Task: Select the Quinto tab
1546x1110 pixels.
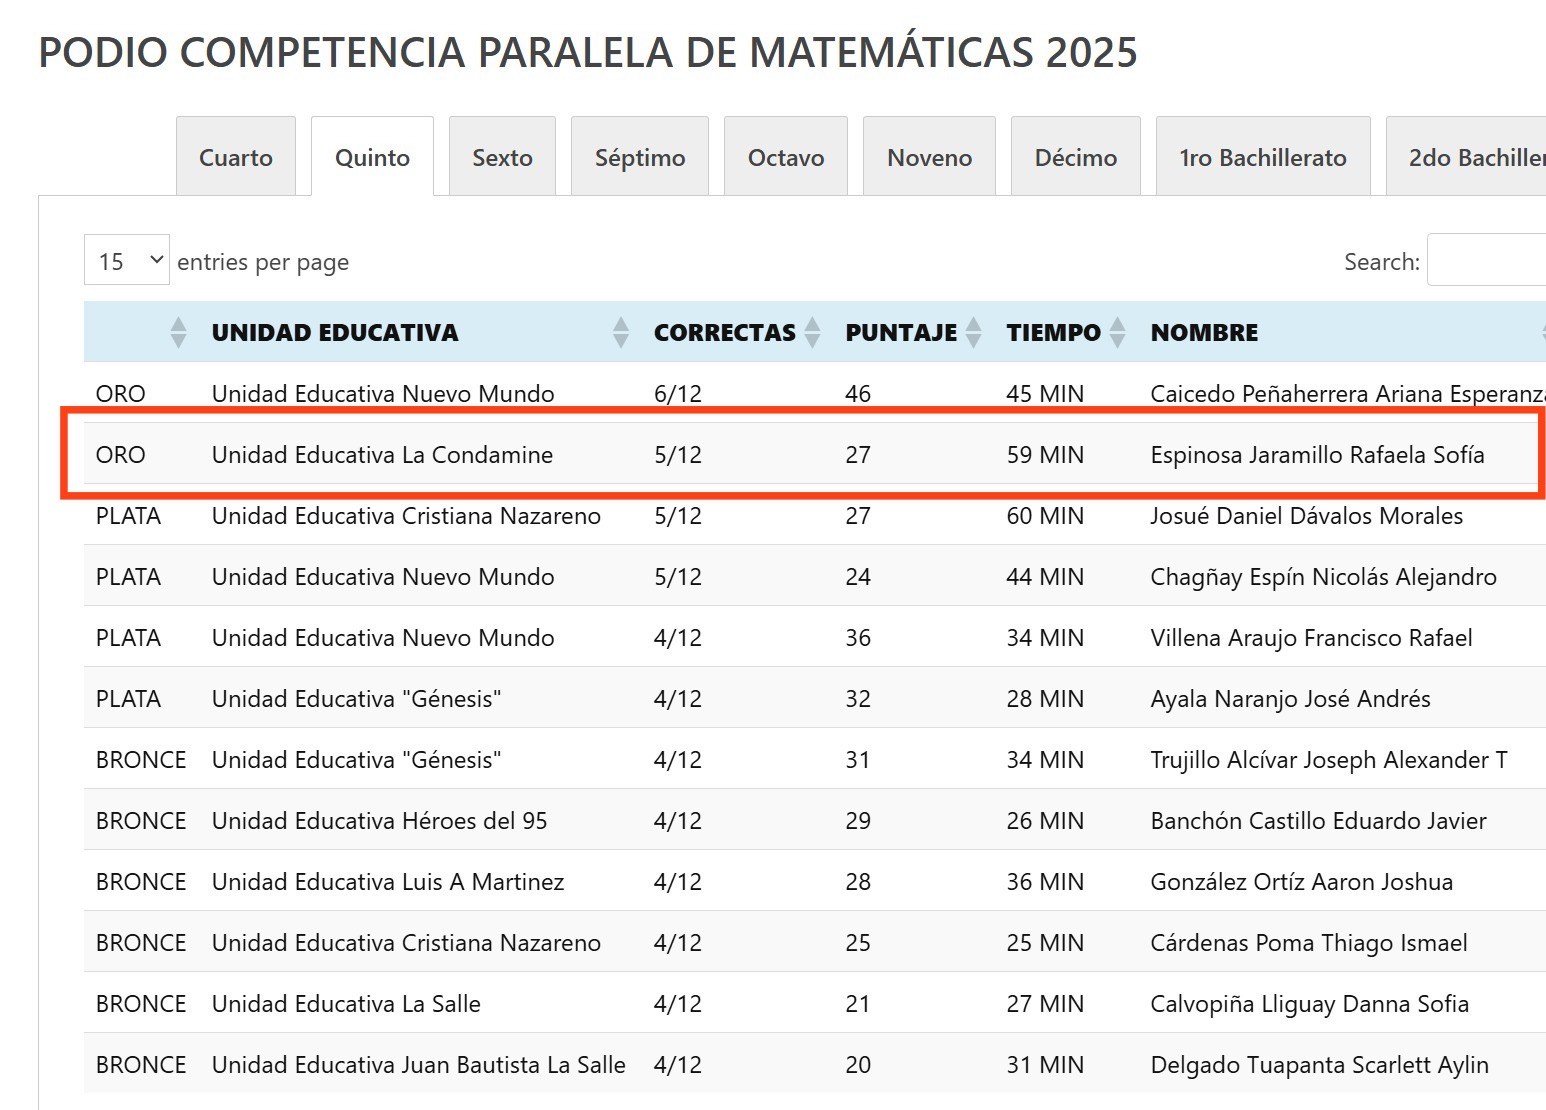Action: (x=372, y=157)
